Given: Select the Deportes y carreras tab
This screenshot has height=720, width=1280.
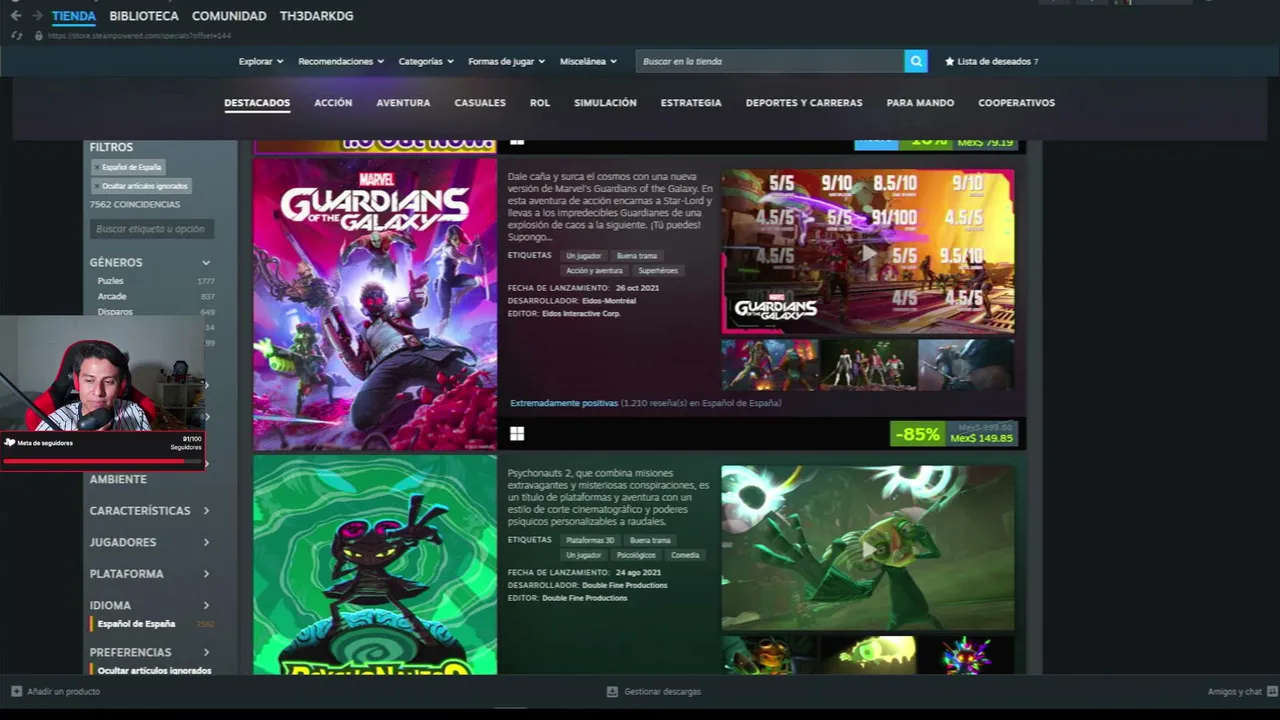Looking at the screenshot, I should tap(804, 103).
